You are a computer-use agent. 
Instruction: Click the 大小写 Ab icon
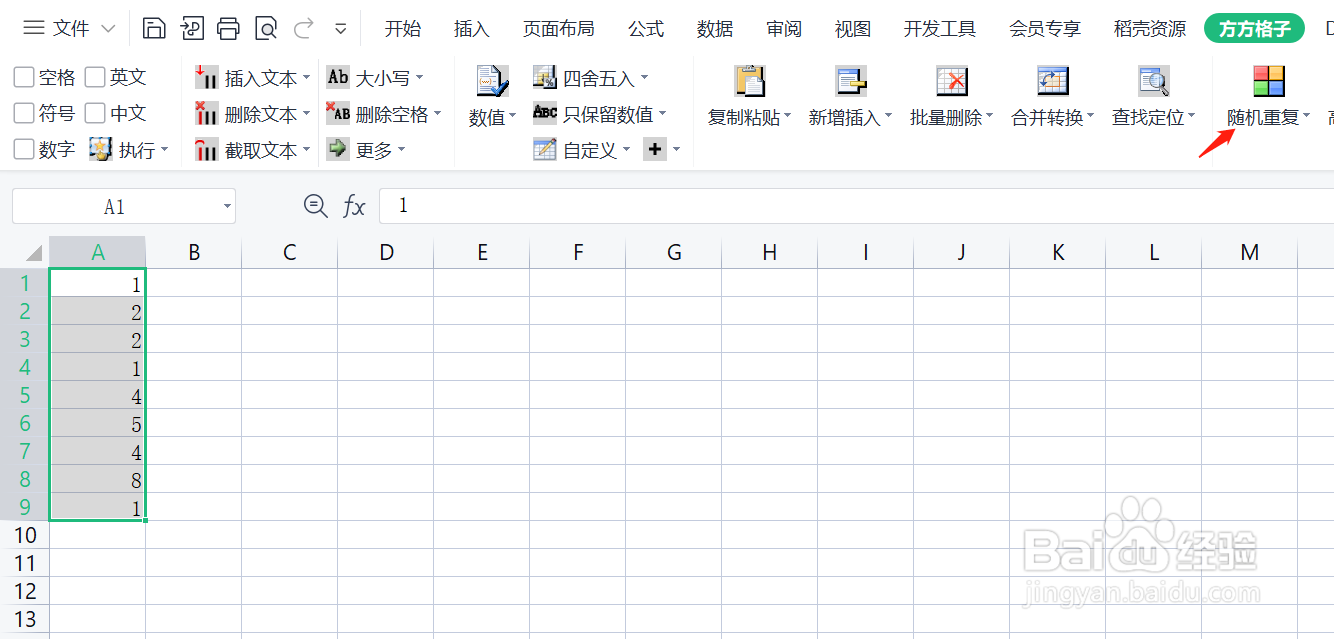[x=338, y=77]
